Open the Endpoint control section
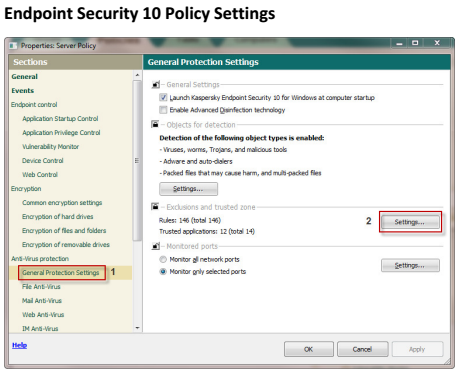463x379 pixels. [x=34, y=105]
